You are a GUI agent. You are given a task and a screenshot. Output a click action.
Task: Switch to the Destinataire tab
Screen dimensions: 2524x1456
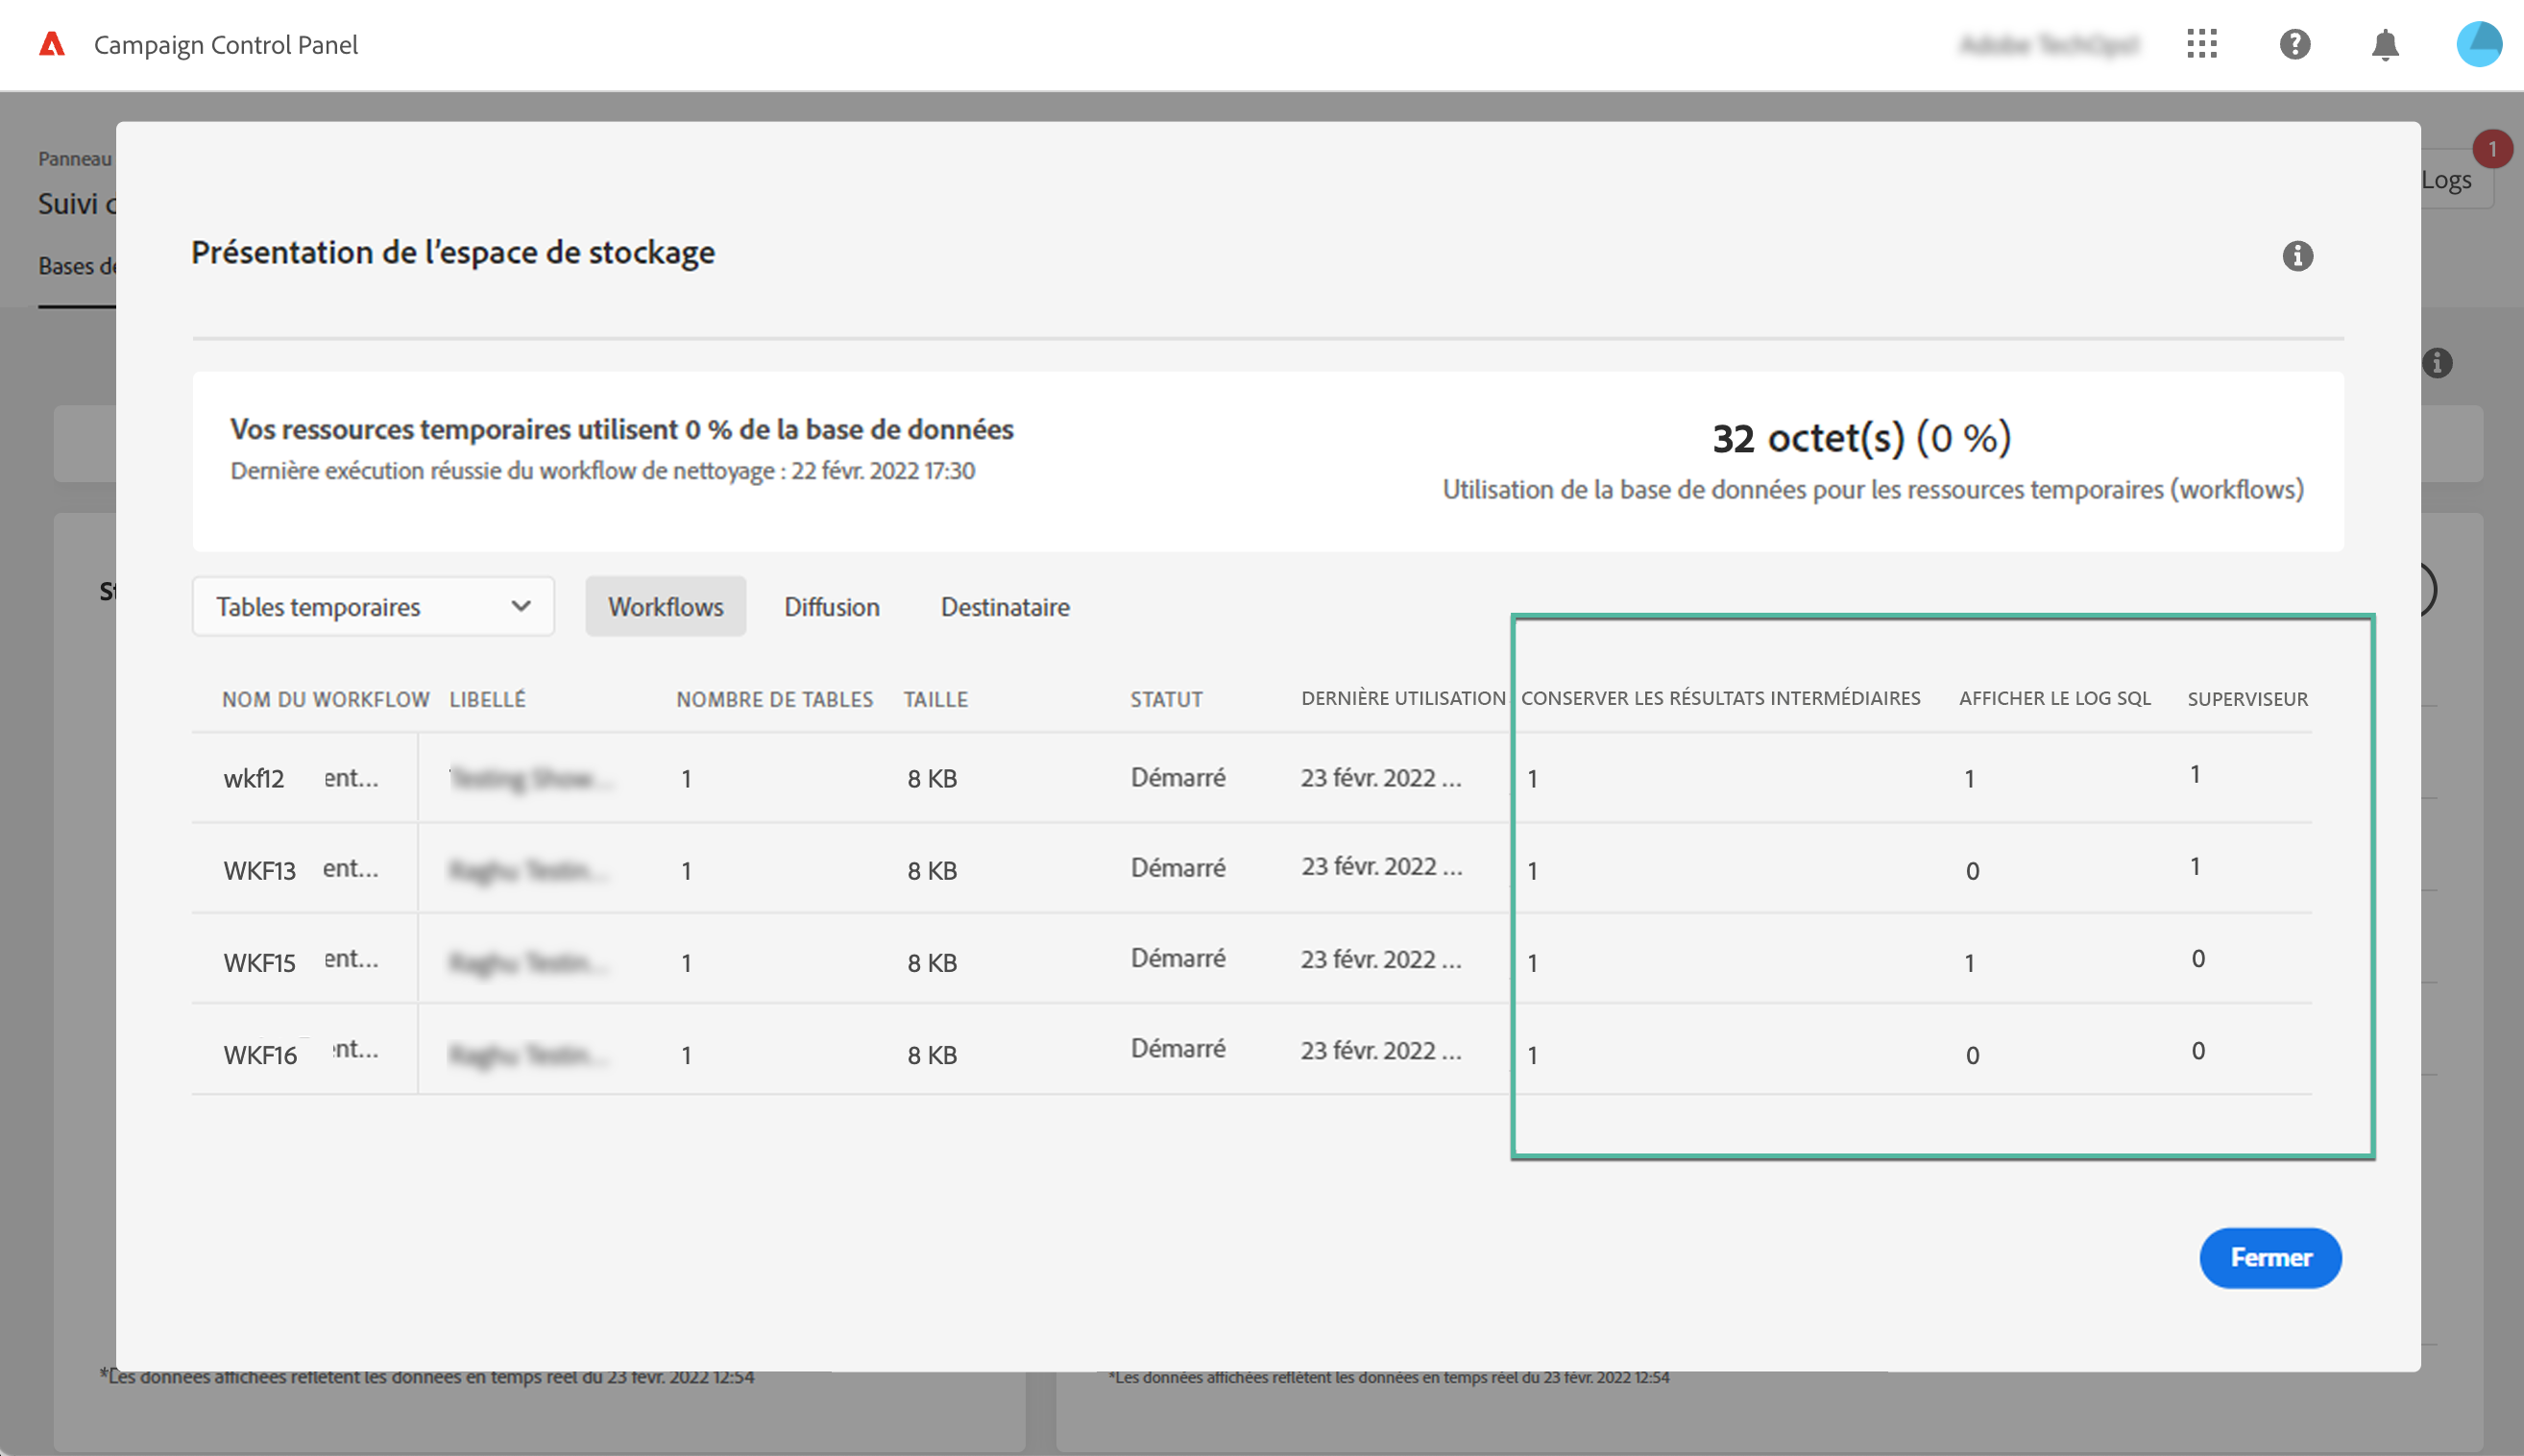point(1004,606)
